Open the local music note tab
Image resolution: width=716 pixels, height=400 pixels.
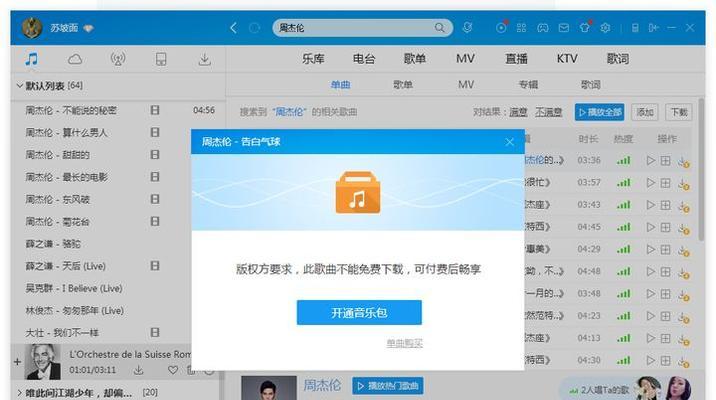point(32,59)
